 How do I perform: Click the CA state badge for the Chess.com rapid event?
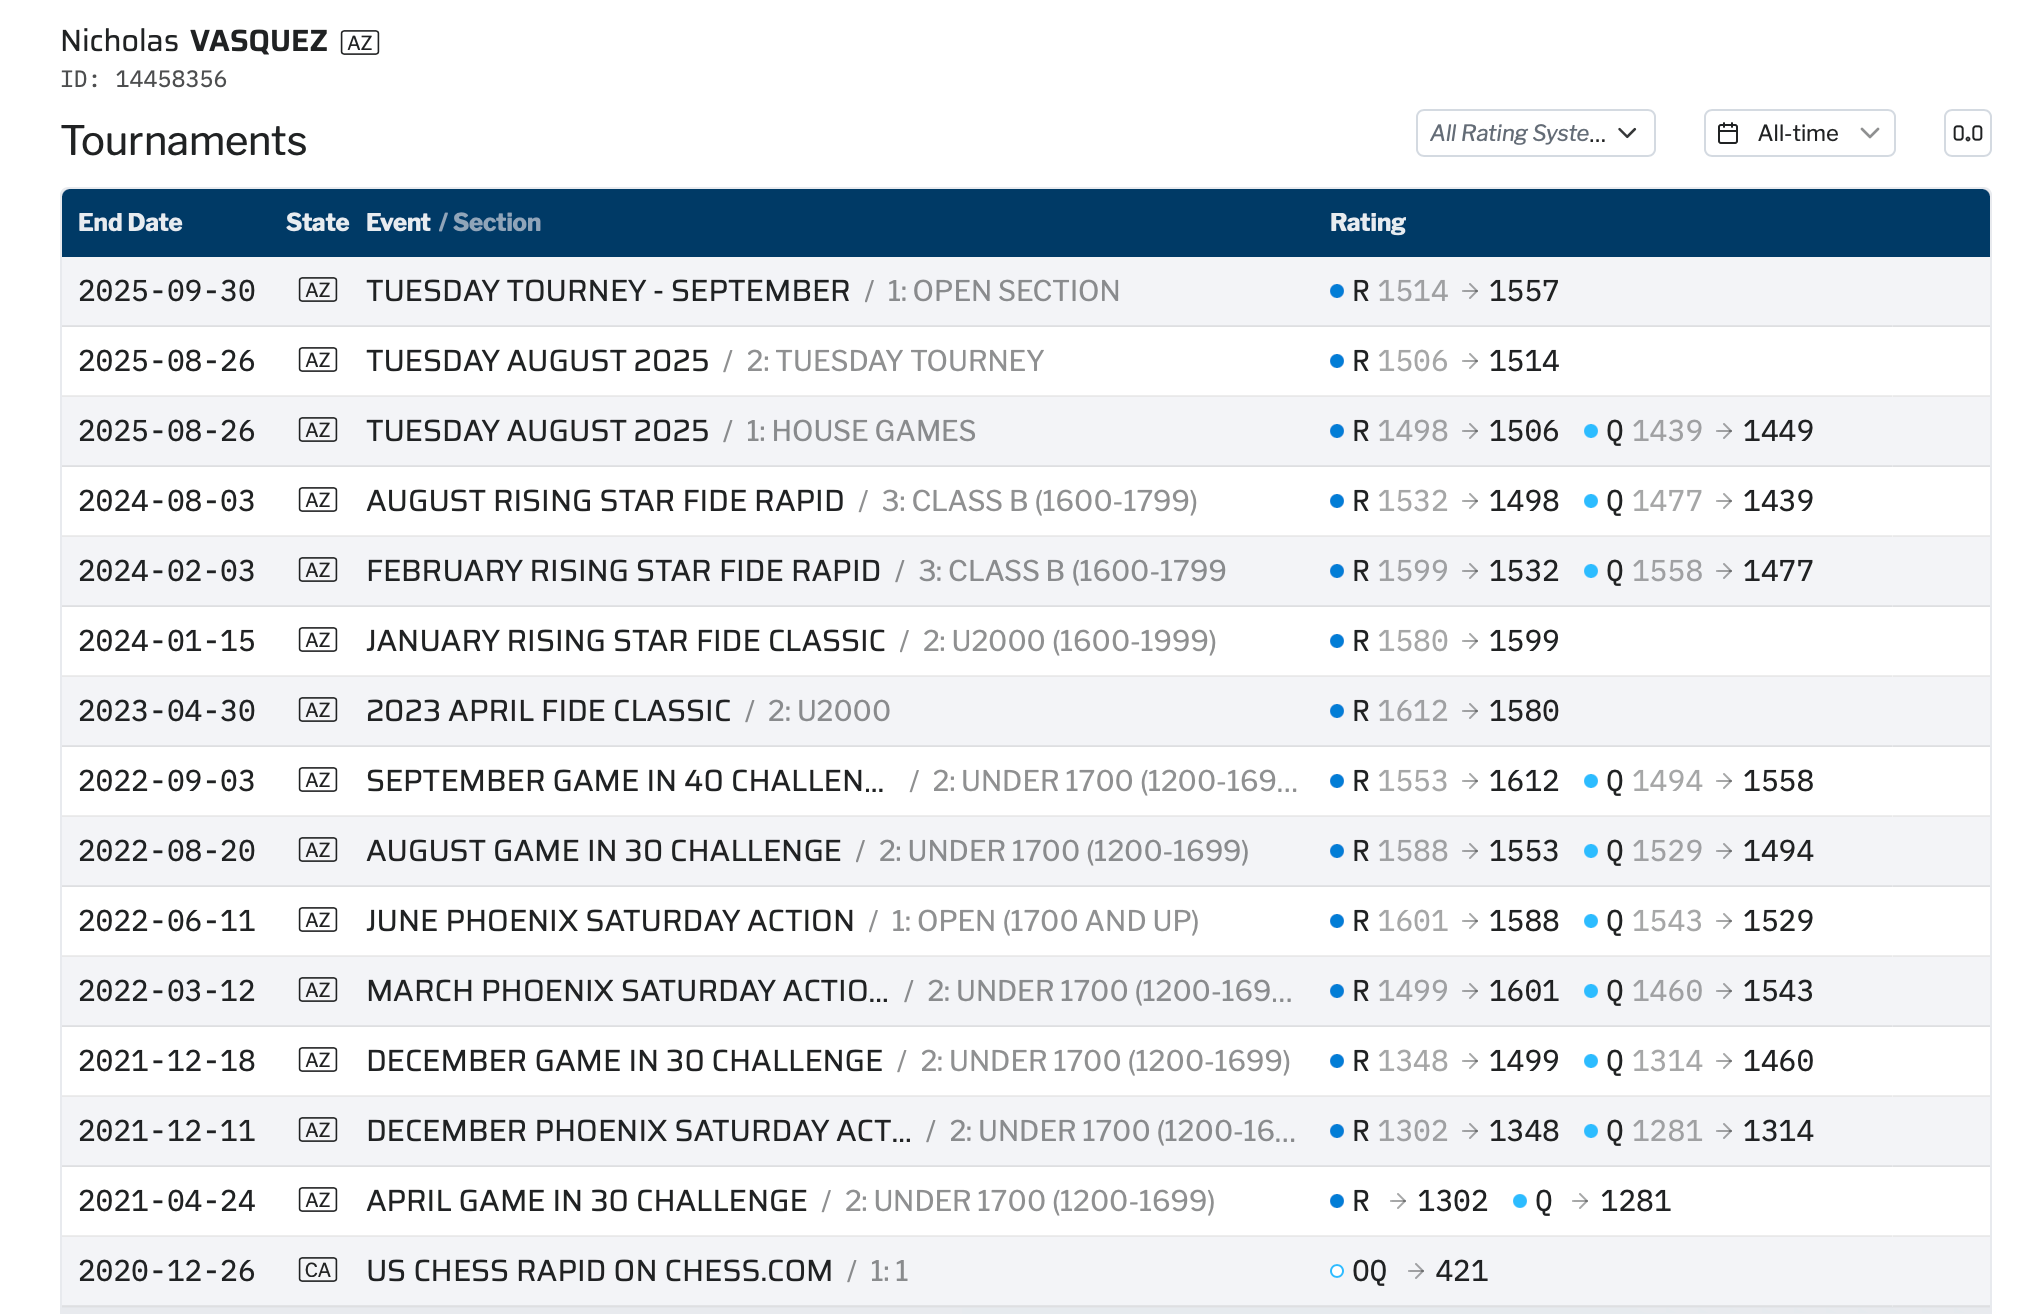(318, 1271)
